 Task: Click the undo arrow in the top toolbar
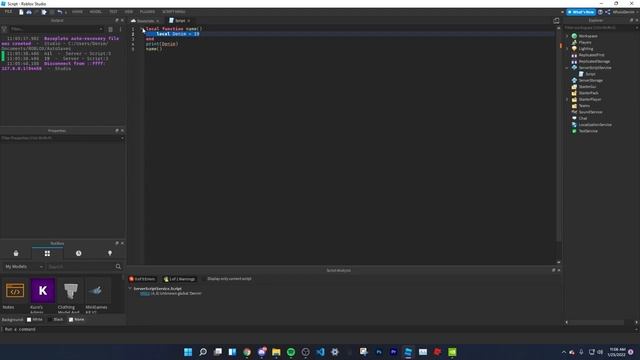tap(60, 12)
